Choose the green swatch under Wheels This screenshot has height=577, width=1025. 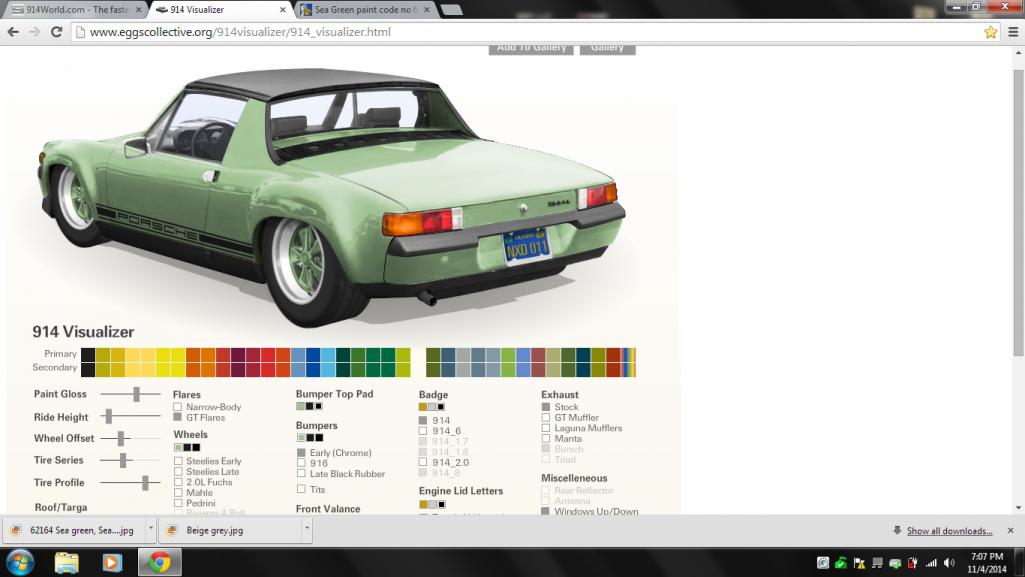coord(178,448)
